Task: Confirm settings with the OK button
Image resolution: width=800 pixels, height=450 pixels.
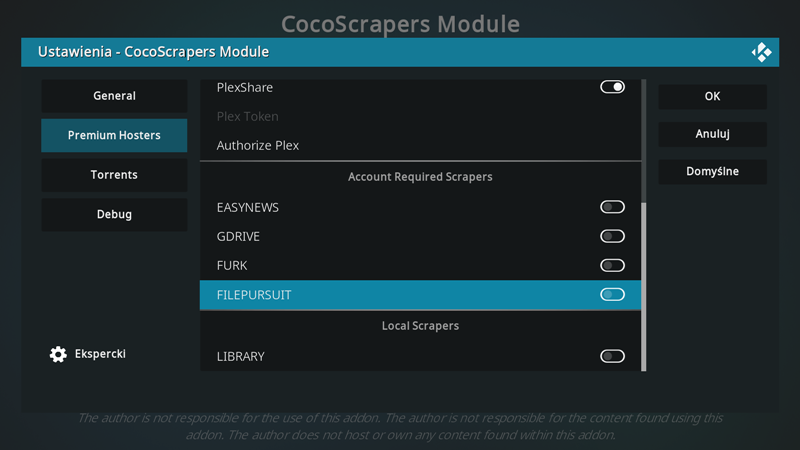Action: pos(712,96)
